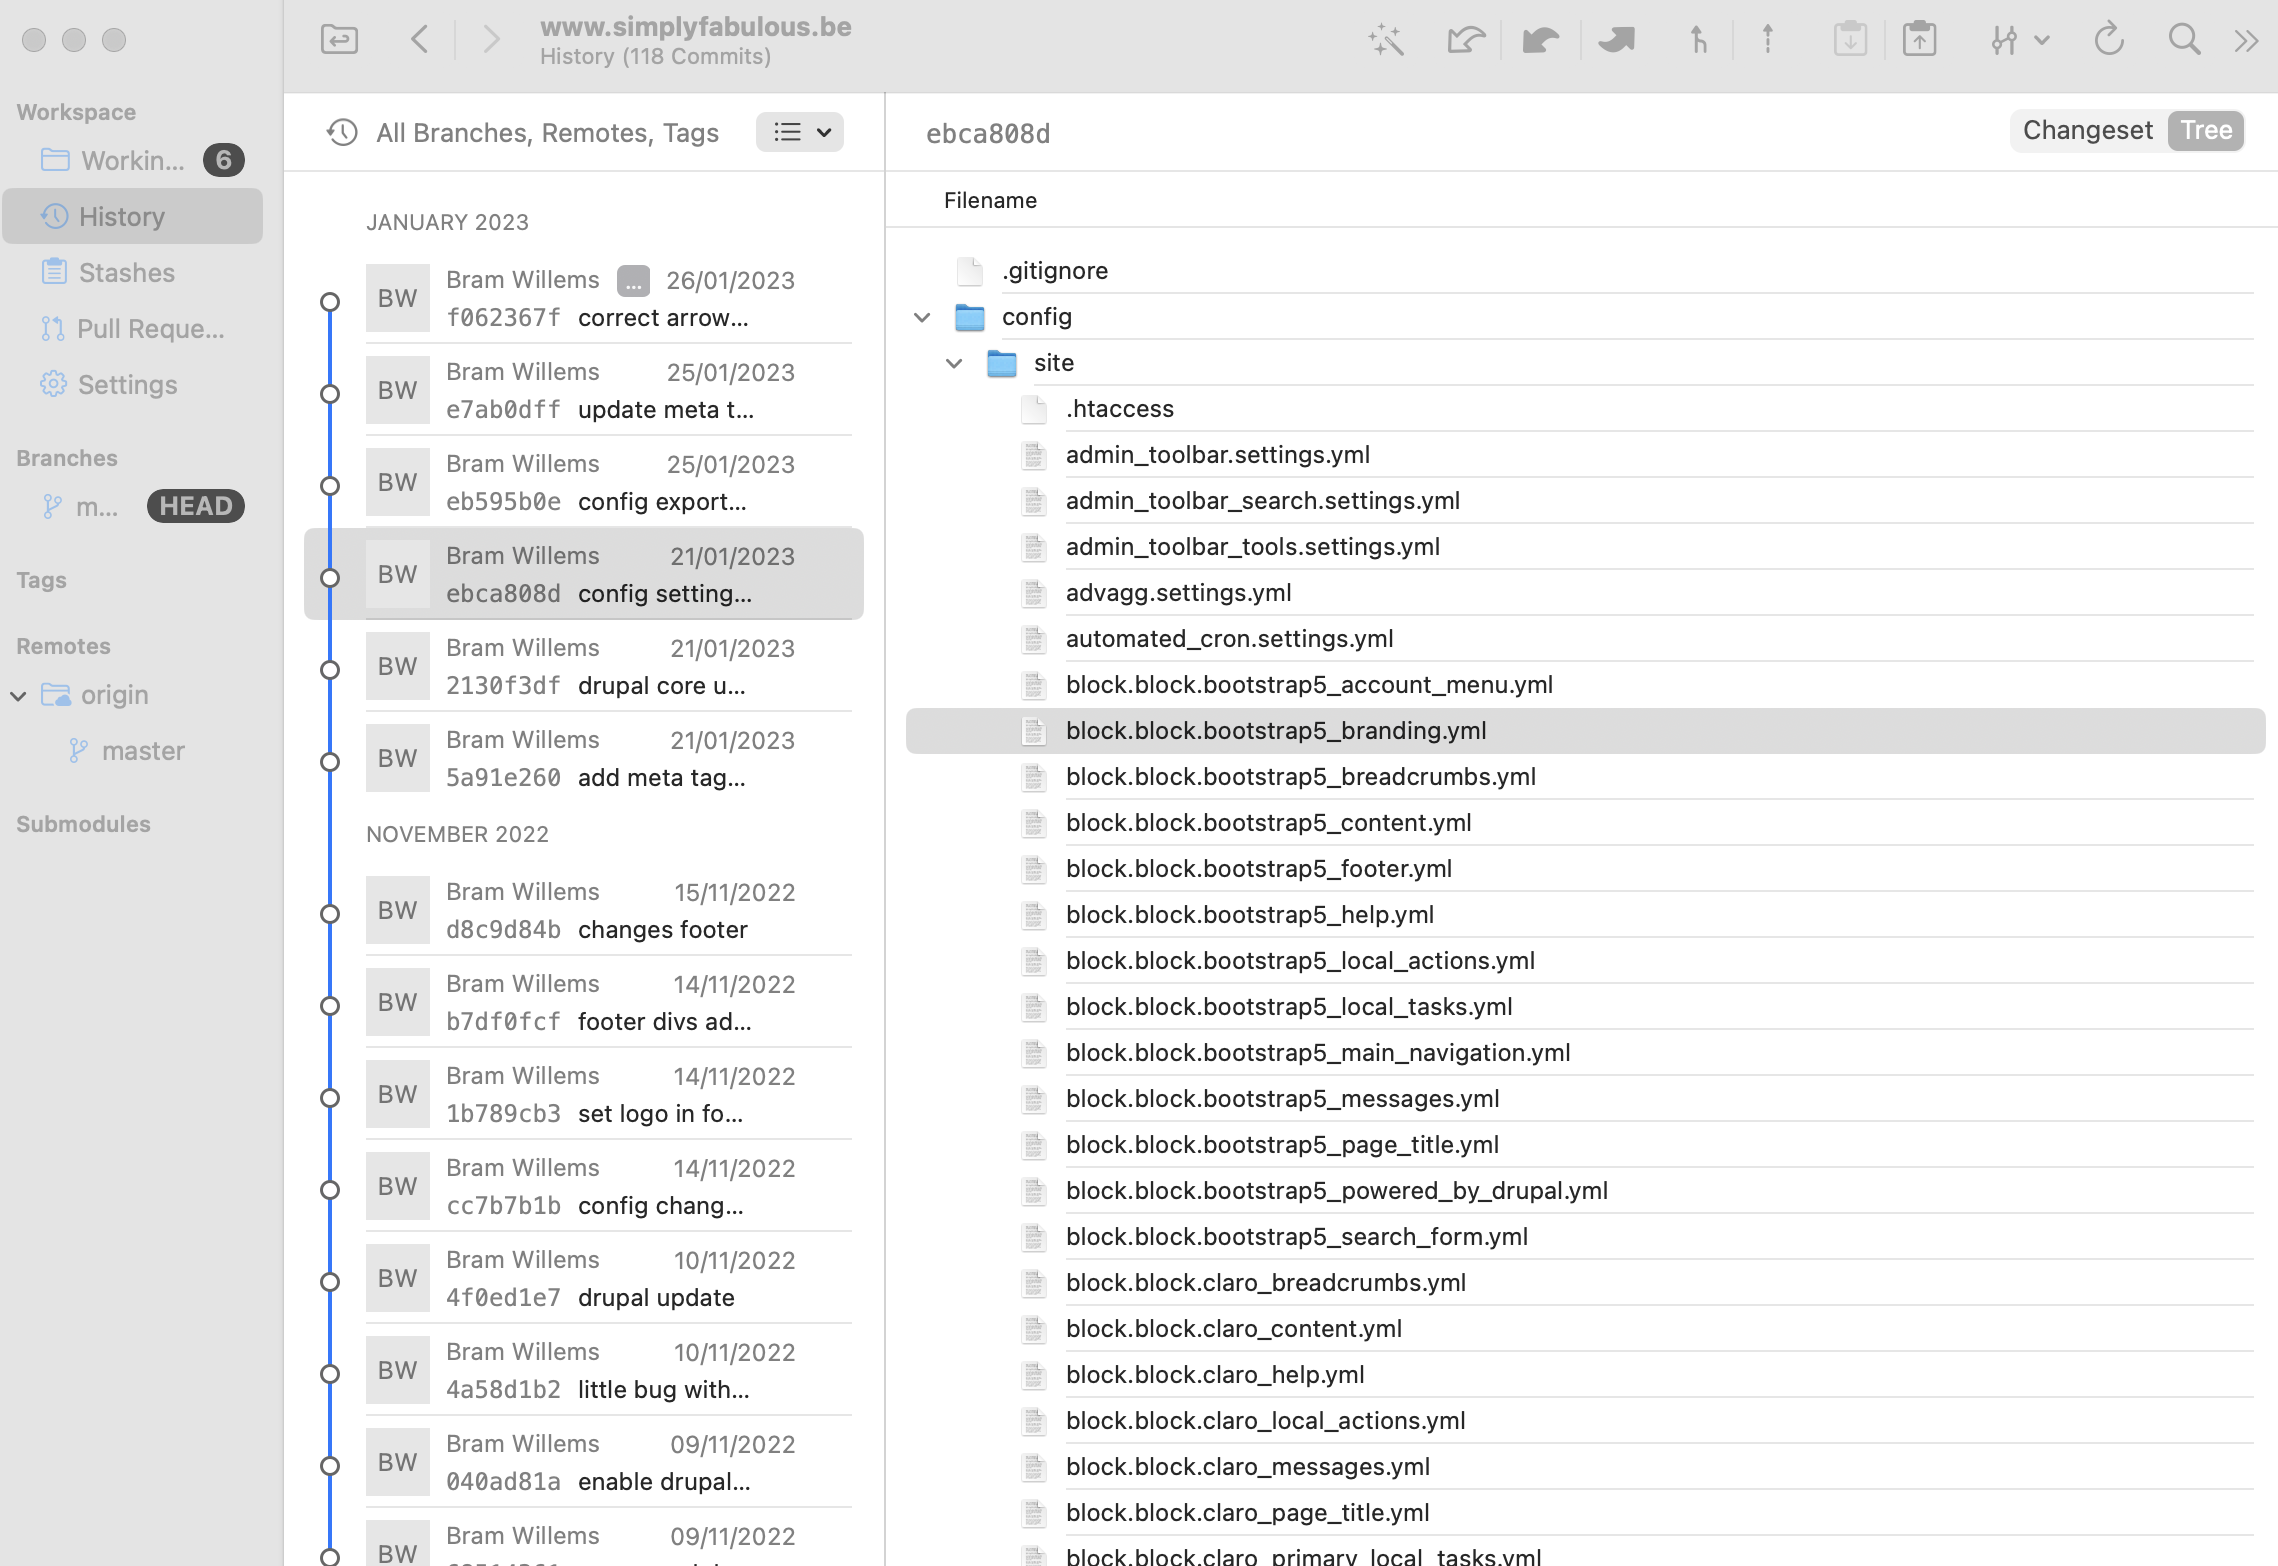Click the Fetch arrow icon in toolbar
Viewport: 2278px width, 1566px height.
[1465, 40]
